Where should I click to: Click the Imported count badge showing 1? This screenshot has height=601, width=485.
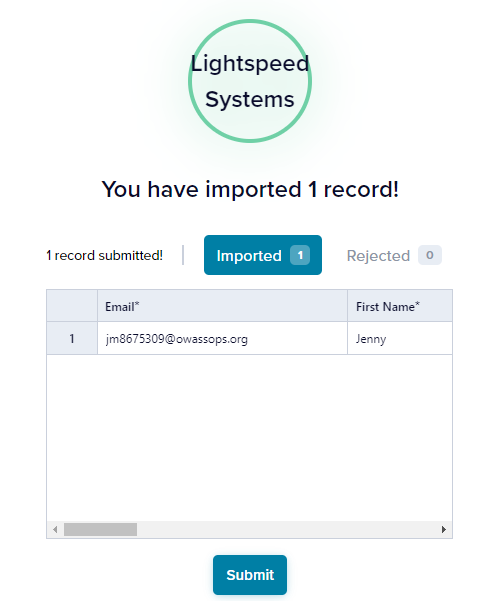click(x=300, y=255)
